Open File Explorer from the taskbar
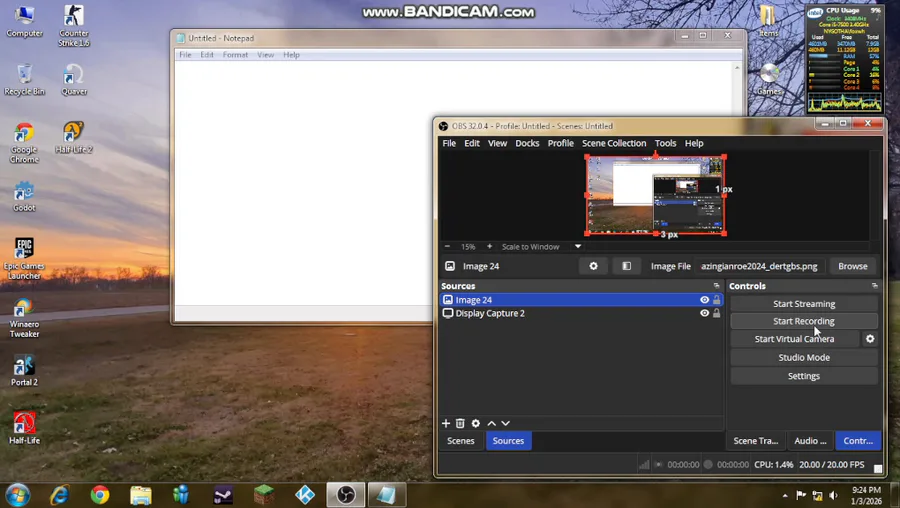This screenshot has width=900, height=508. point(141,495)
